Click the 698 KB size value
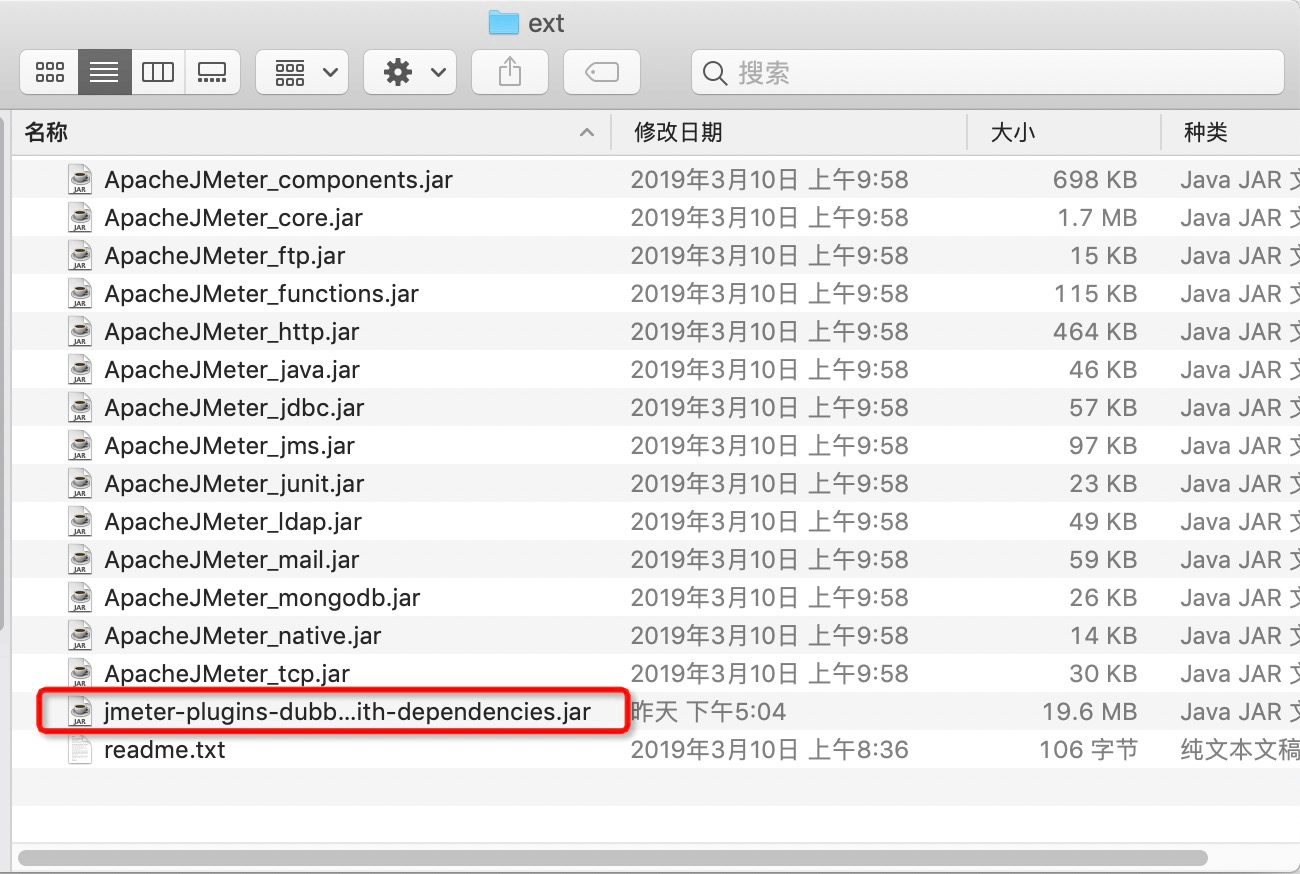 pyautogui.click(x=1095, y=180)
